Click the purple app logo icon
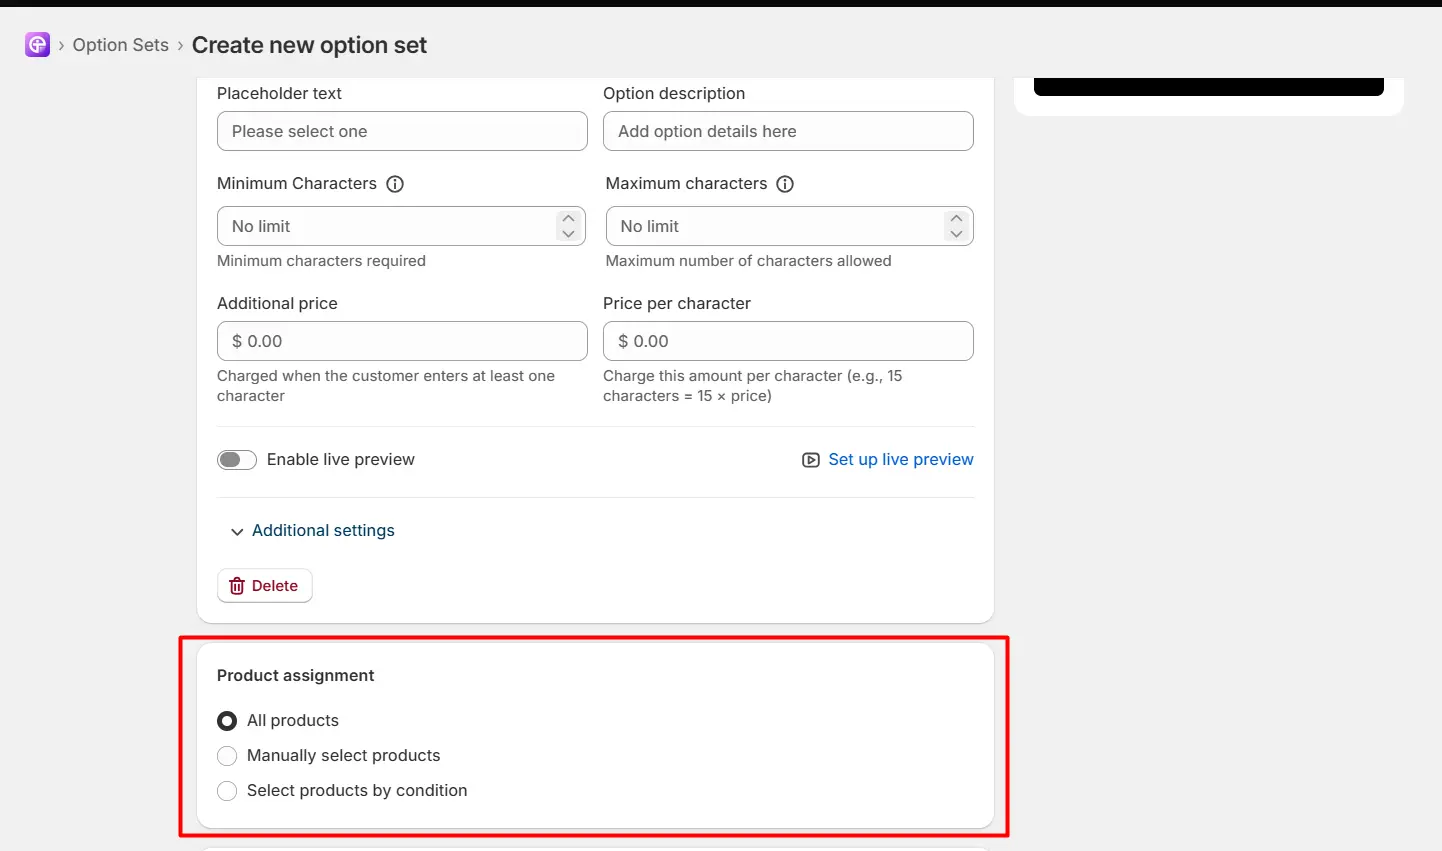This screenshot has height=851, width=1442. (38, 45)
